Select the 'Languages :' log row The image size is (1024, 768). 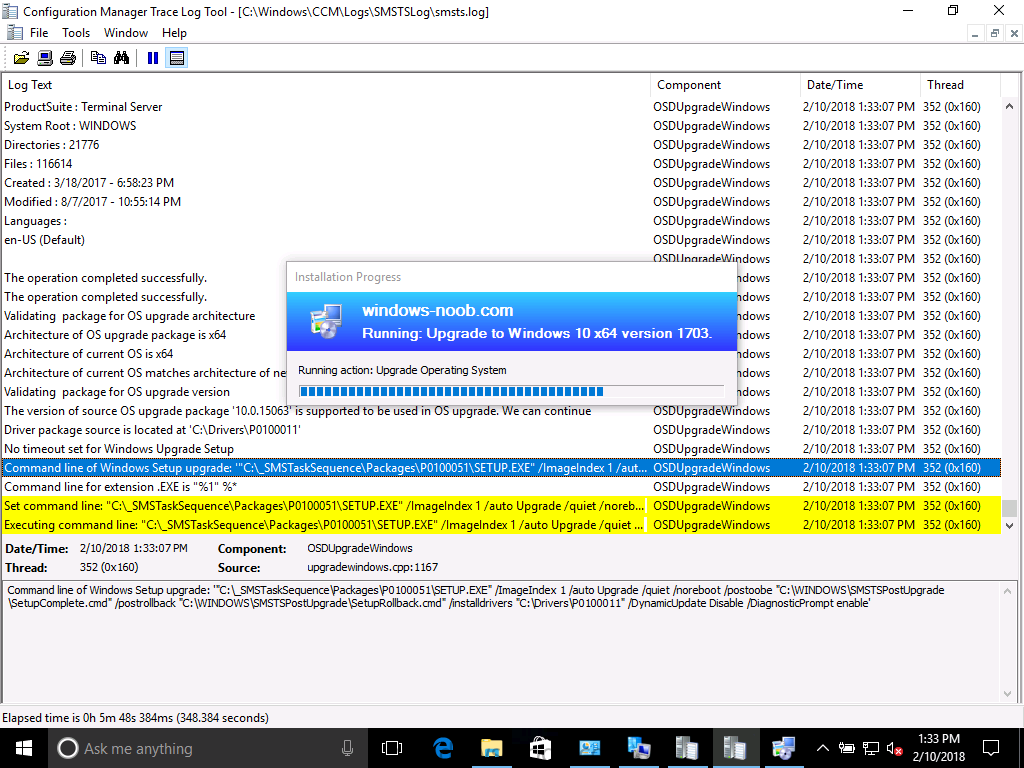(x=501, y=221)
